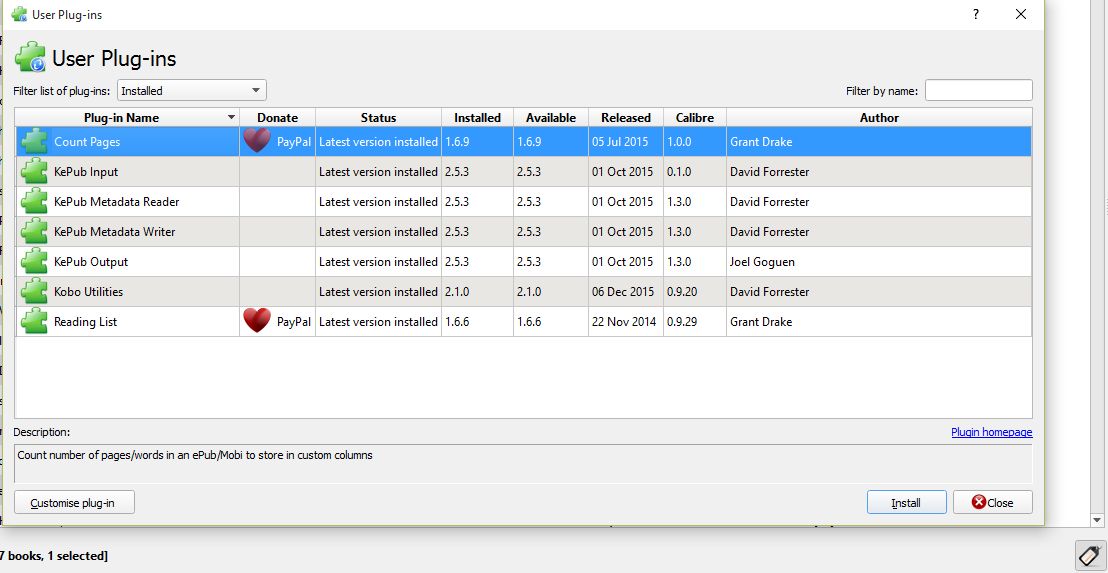Click the 22 Nov 2014 release date cell
This screenshot has height=573, width=1108.
(x=624, y=321)
